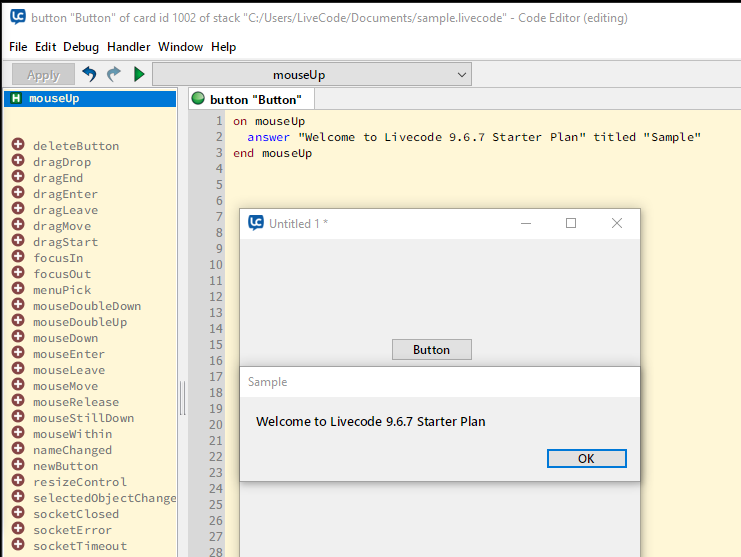Open the Debug menu
Viewport: 741px width, 557px height.
81,47
